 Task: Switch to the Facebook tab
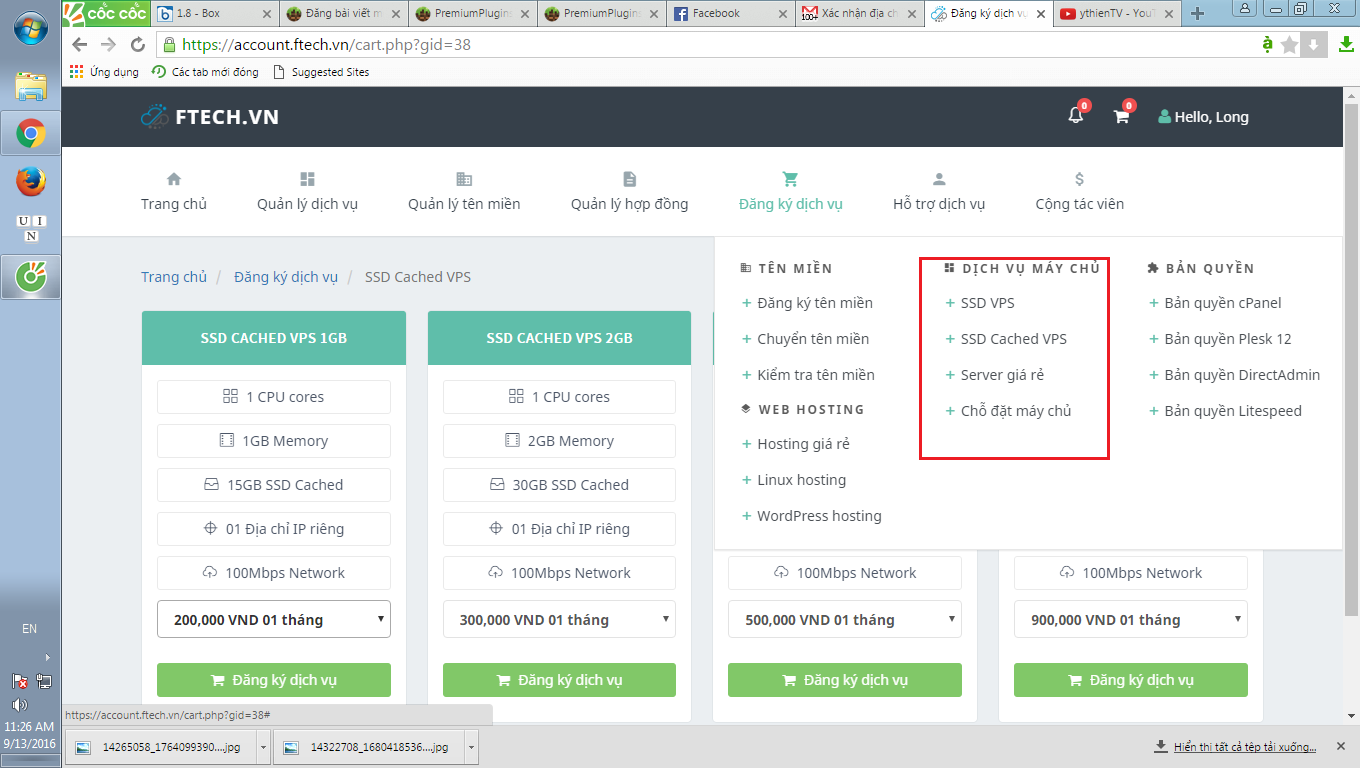coord(731,14)
